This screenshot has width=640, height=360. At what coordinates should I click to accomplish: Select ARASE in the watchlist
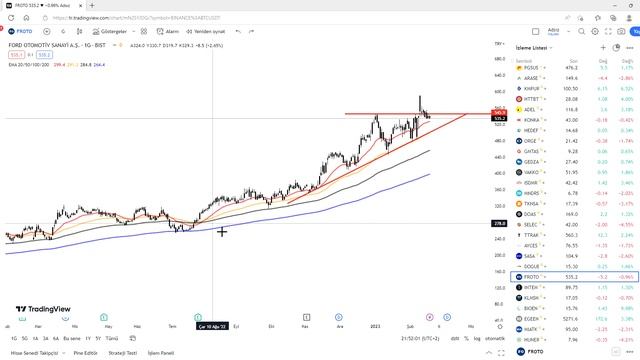[575, 78]
